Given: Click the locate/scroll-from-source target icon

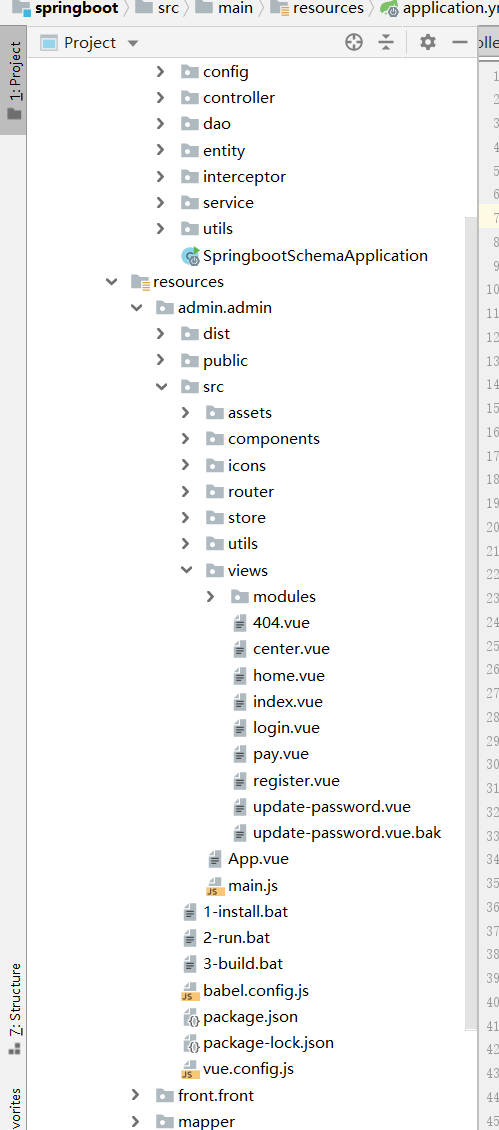Looking at the screenshot, I should pyautogui.click(x=353, y=43).
